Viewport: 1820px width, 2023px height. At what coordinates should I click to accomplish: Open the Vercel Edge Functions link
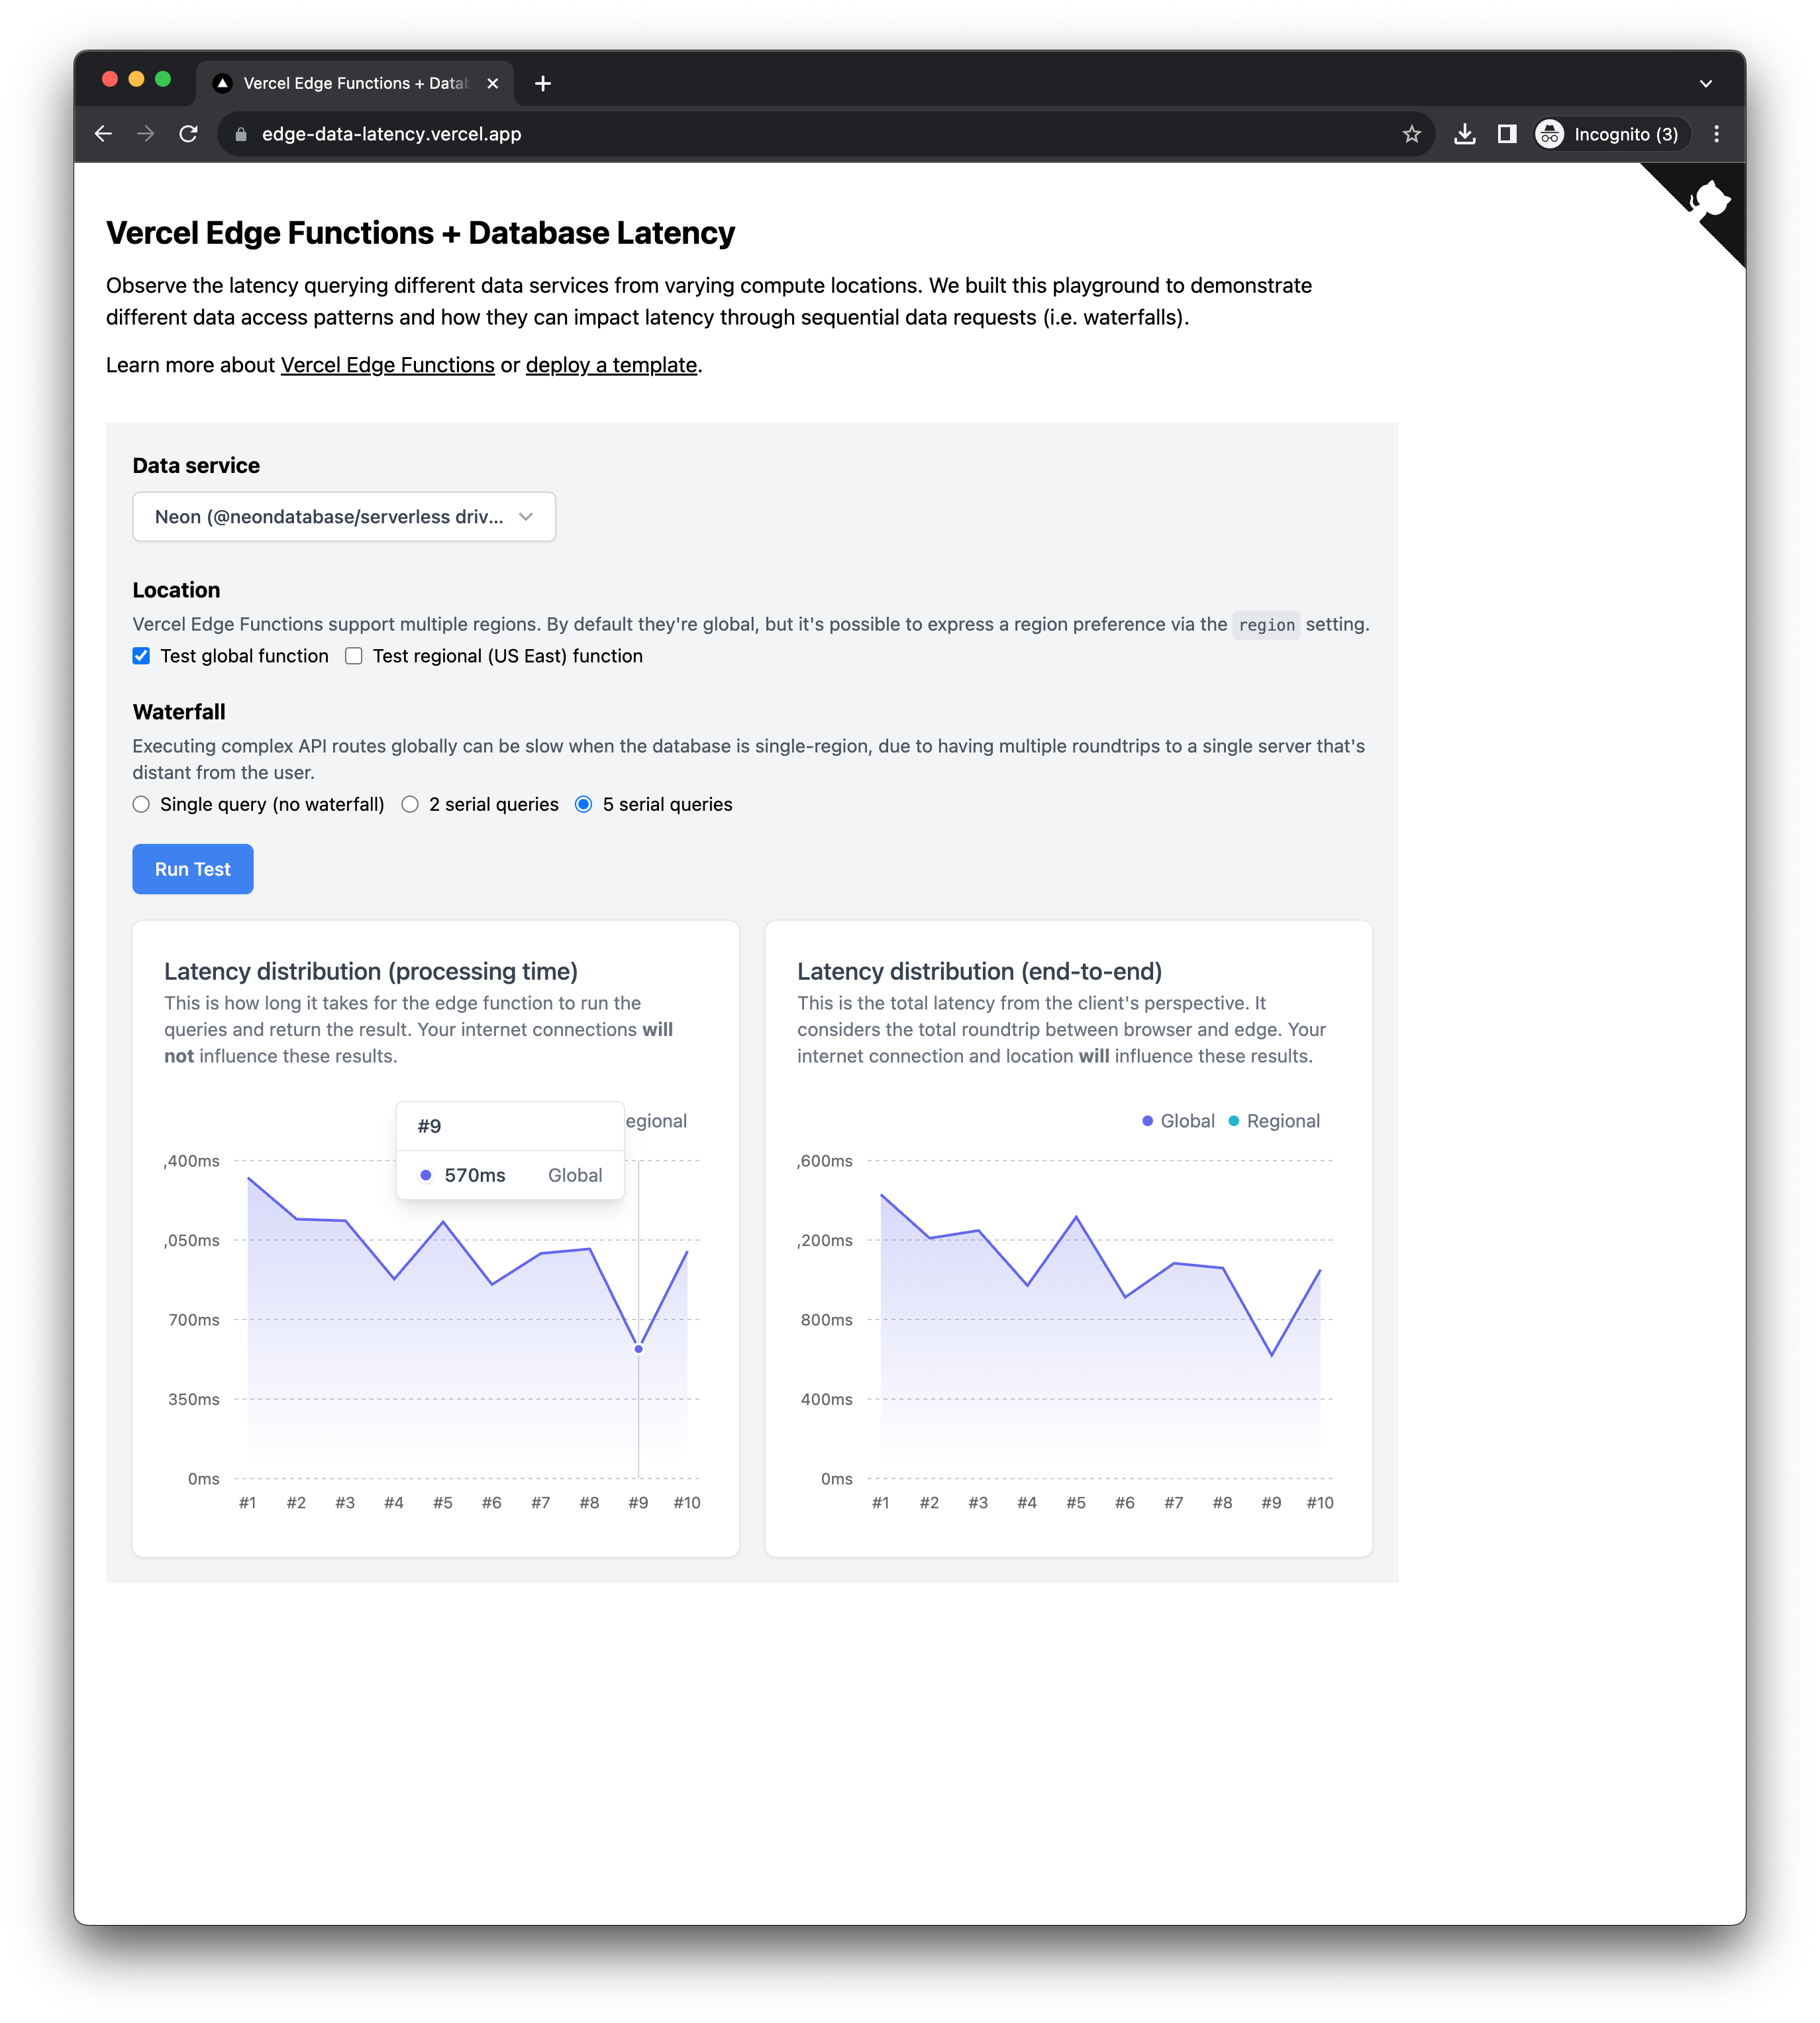click(x=387, y=365)
